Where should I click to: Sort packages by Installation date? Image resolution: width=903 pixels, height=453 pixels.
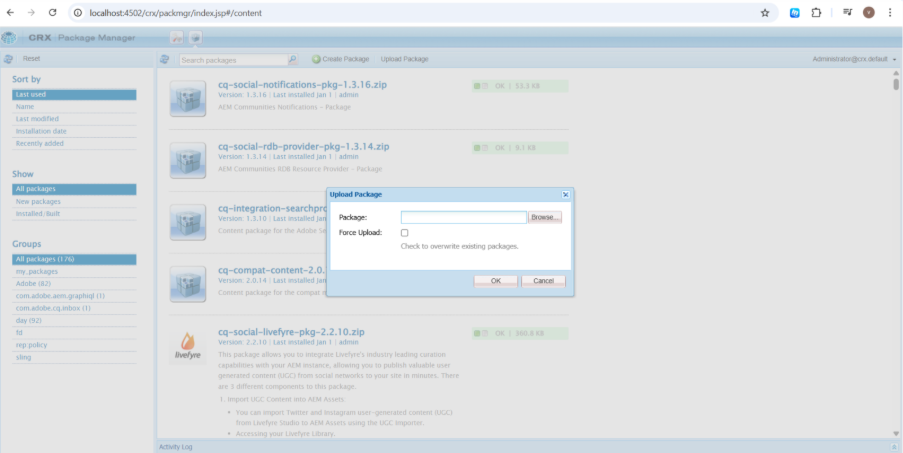coord(74,131)
